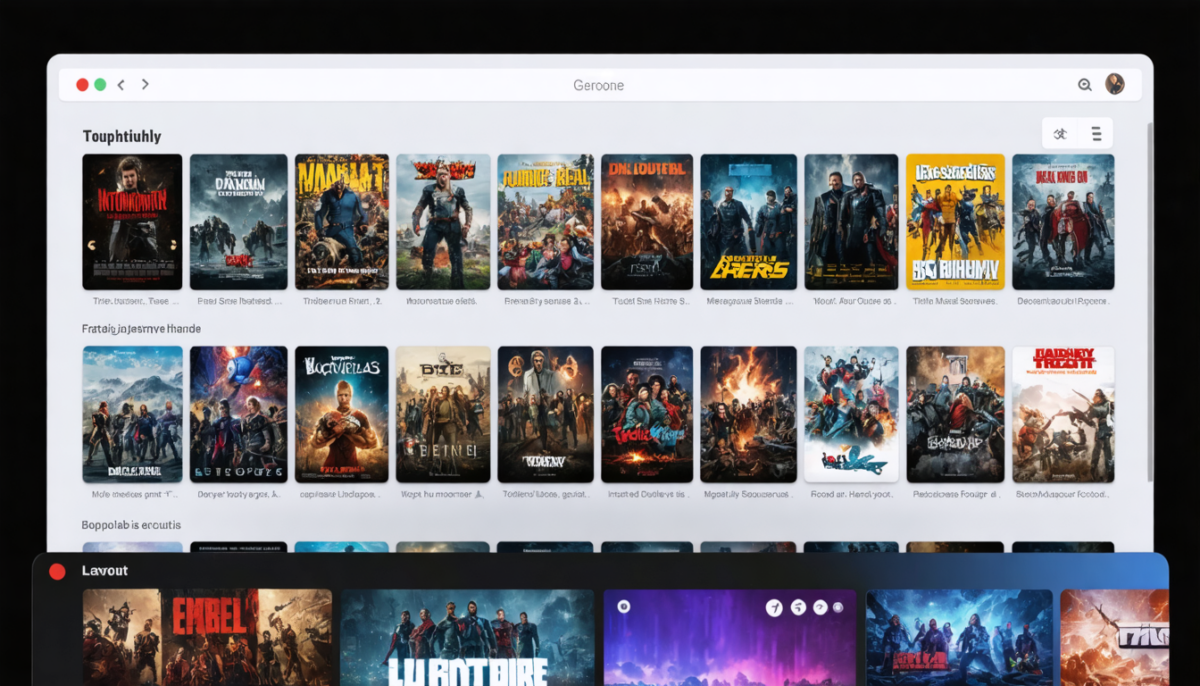Open the first-row poster with the man's face and red title
The width and height of the screenshot is (1200, 686).
(132, 221)
